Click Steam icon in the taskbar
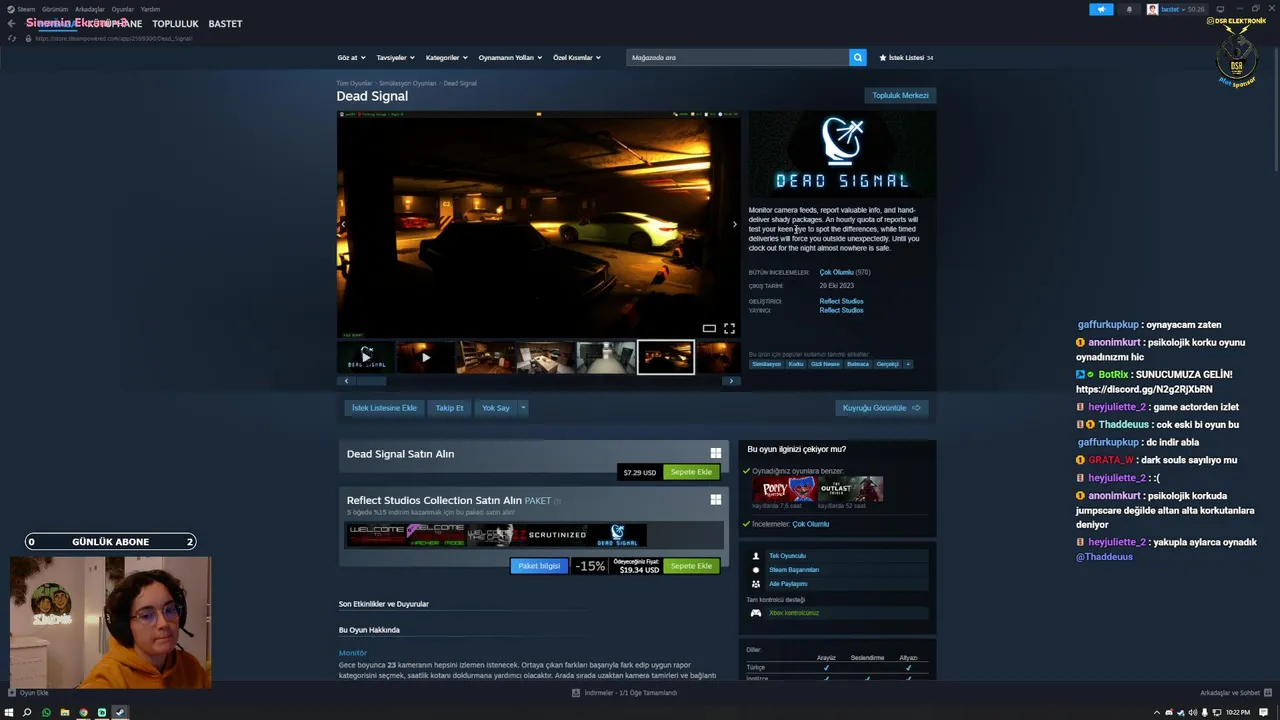1280x720 pixels. click(120, 712)
